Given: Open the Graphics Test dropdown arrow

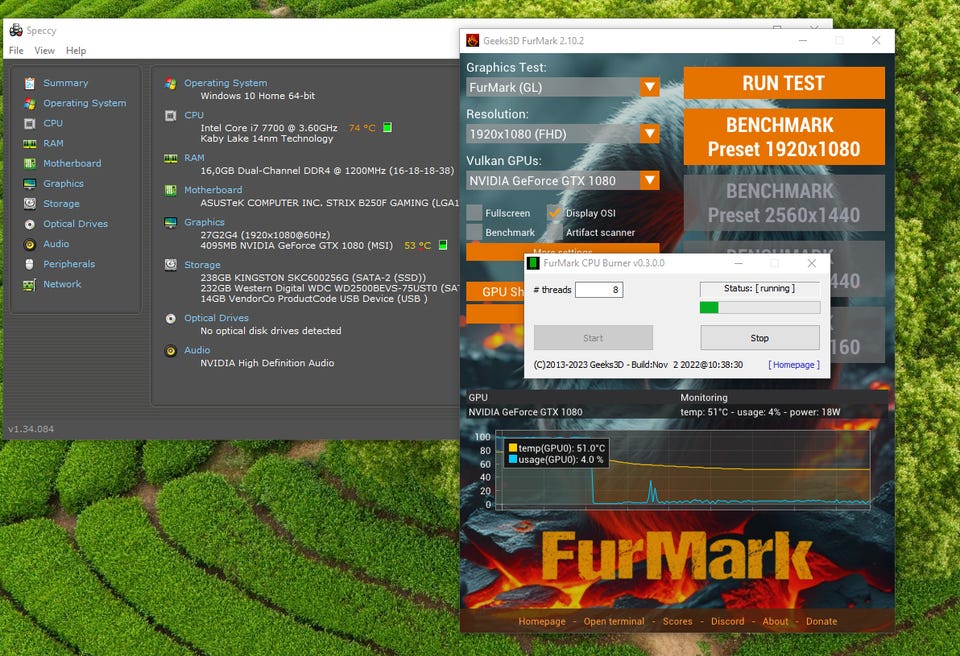Looking at the screenshot, I should [650, 87].
